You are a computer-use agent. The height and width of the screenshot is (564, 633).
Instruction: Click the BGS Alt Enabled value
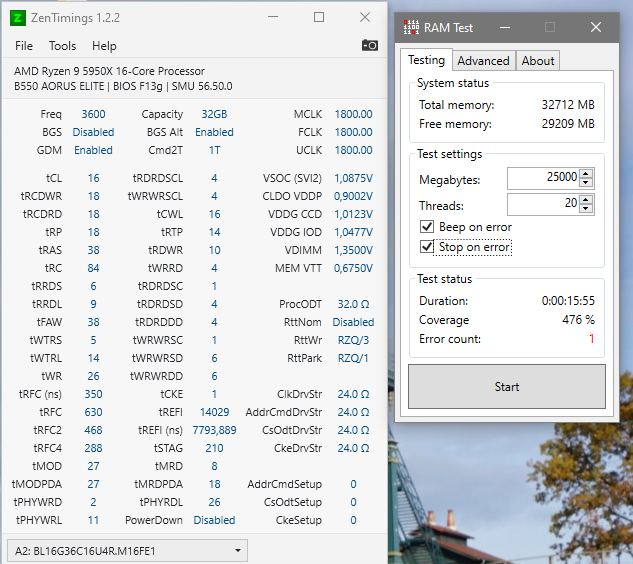[x=214, y=132]
